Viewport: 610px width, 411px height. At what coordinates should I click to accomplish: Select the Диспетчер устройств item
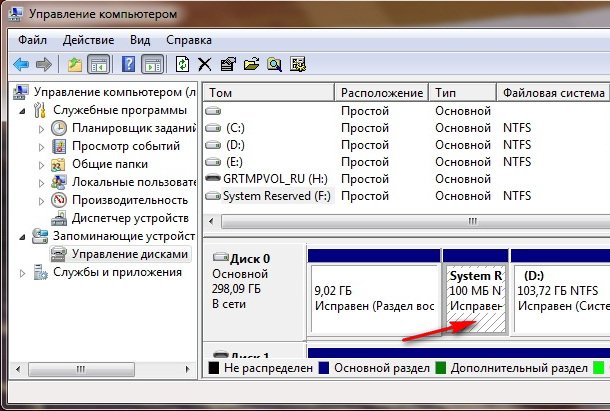[130, 218]
